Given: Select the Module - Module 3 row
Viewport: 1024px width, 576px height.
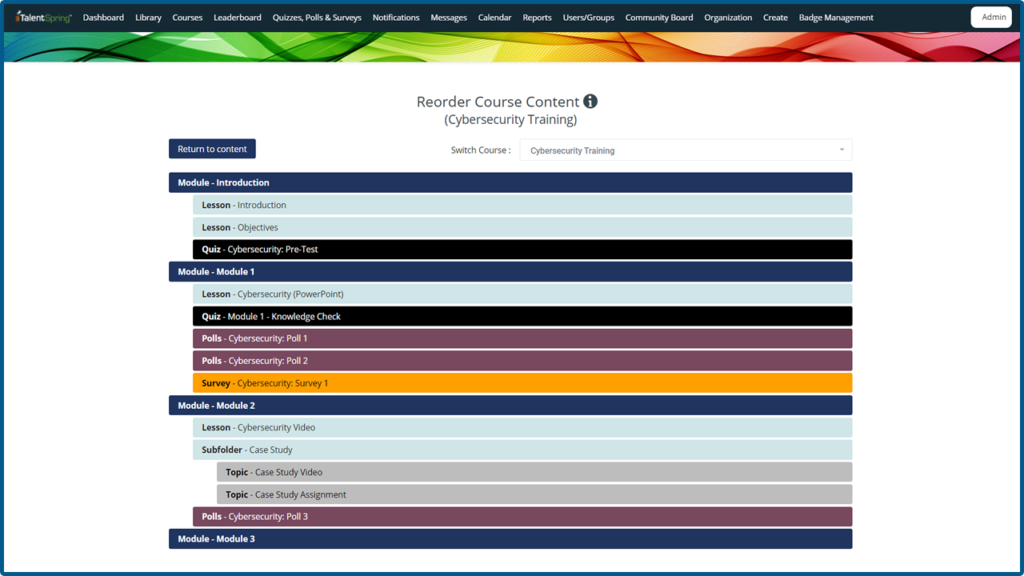Looking at the screenshot, I should coord(510,539).
